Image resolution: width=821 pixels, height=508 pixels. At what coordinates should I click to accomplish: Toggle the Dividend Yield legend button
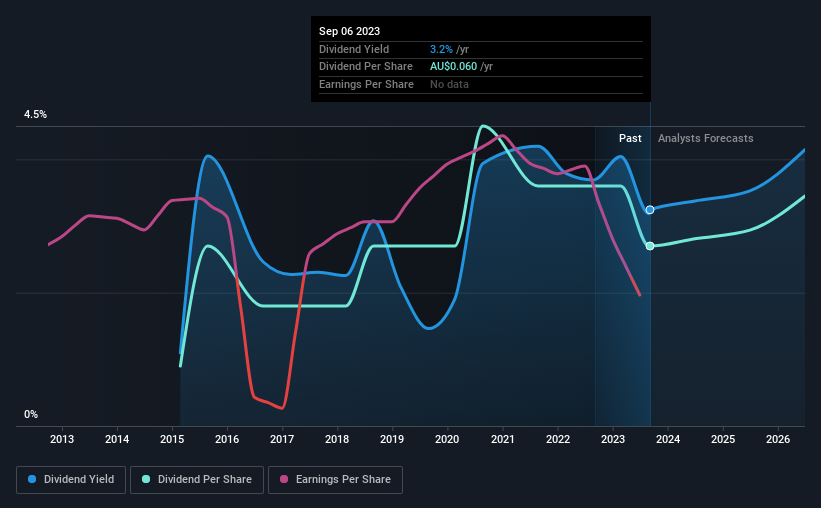coord(71,479)
